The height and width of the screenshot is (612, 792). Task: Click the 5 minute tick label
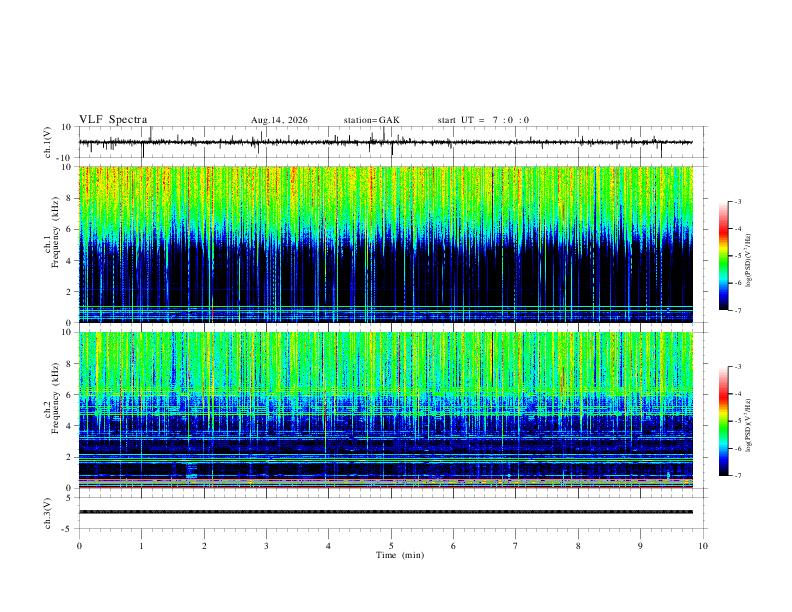click(391, 546)
